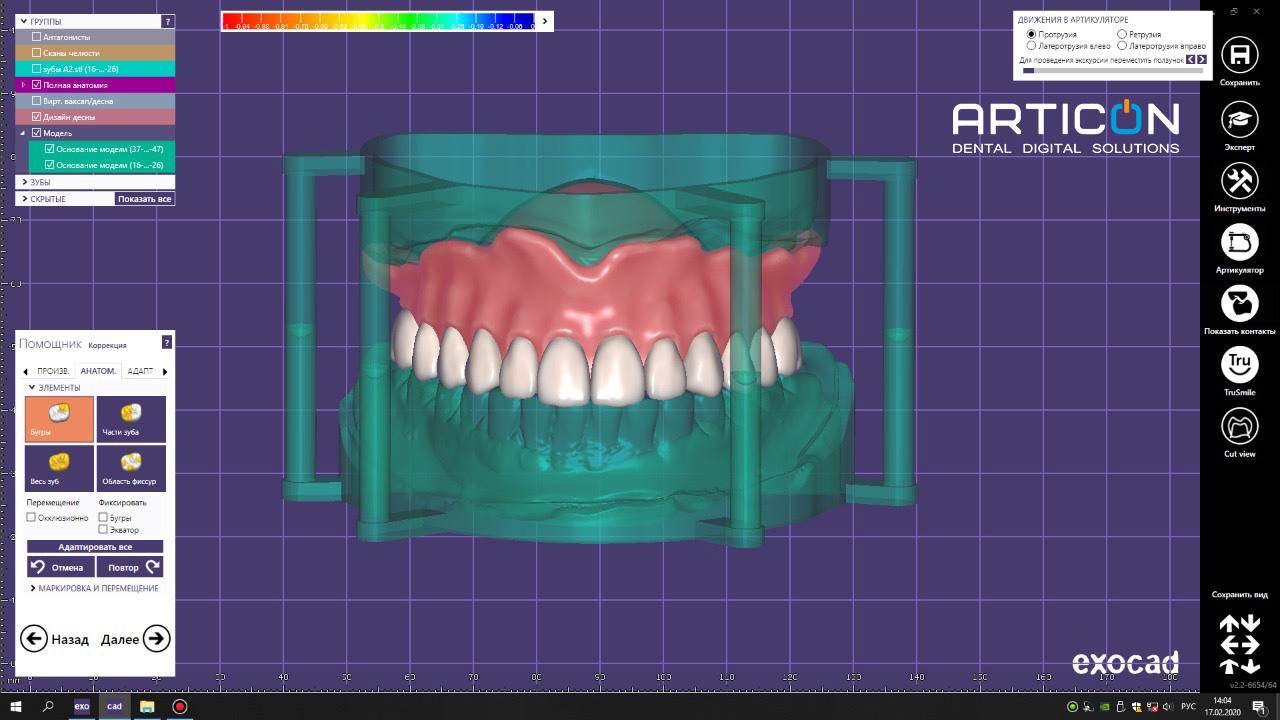Open help in the Помощник panel
The image size is (1280, 720).
[167, 342]
